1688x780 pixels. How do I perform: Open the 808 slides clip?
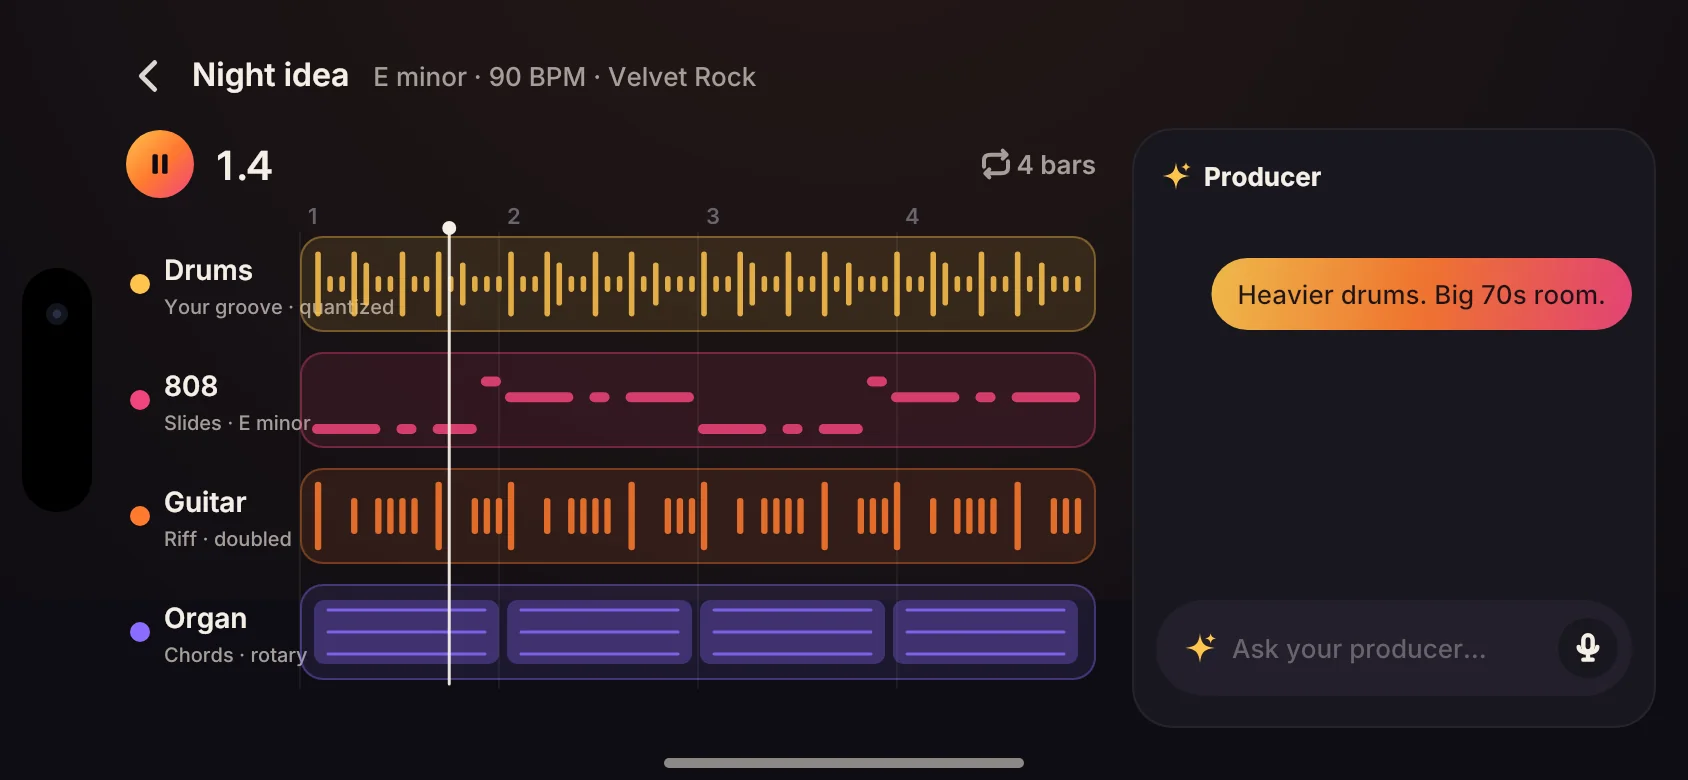pos(698,400)
